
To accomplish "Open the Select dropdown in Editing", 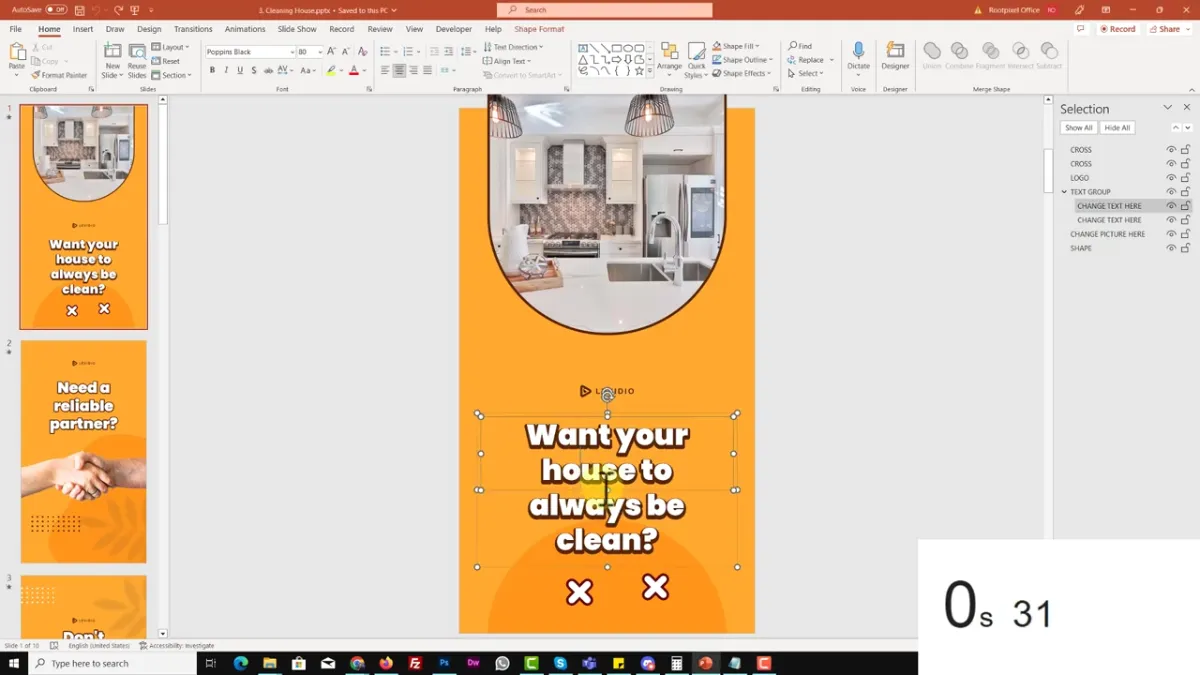I will coord(805,73).
